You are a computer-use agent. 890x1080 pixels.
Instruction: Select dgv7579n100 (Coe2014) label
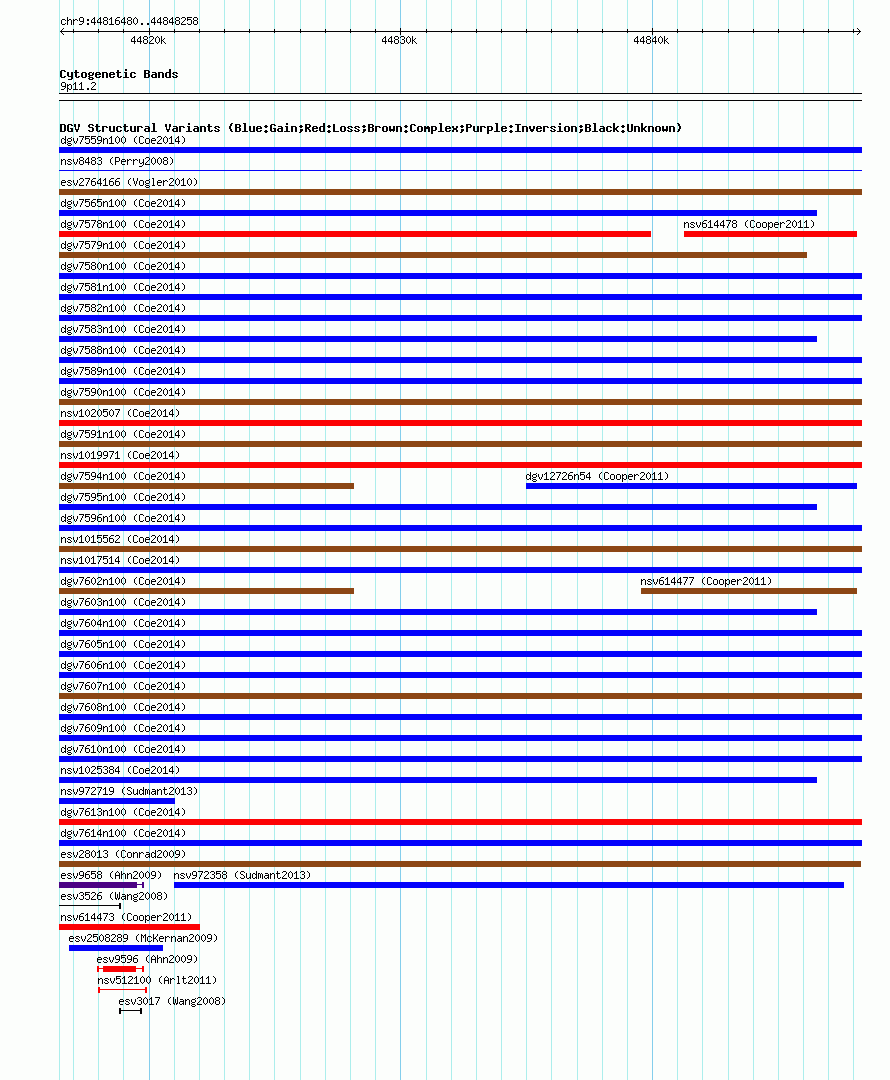pos(123,245)
